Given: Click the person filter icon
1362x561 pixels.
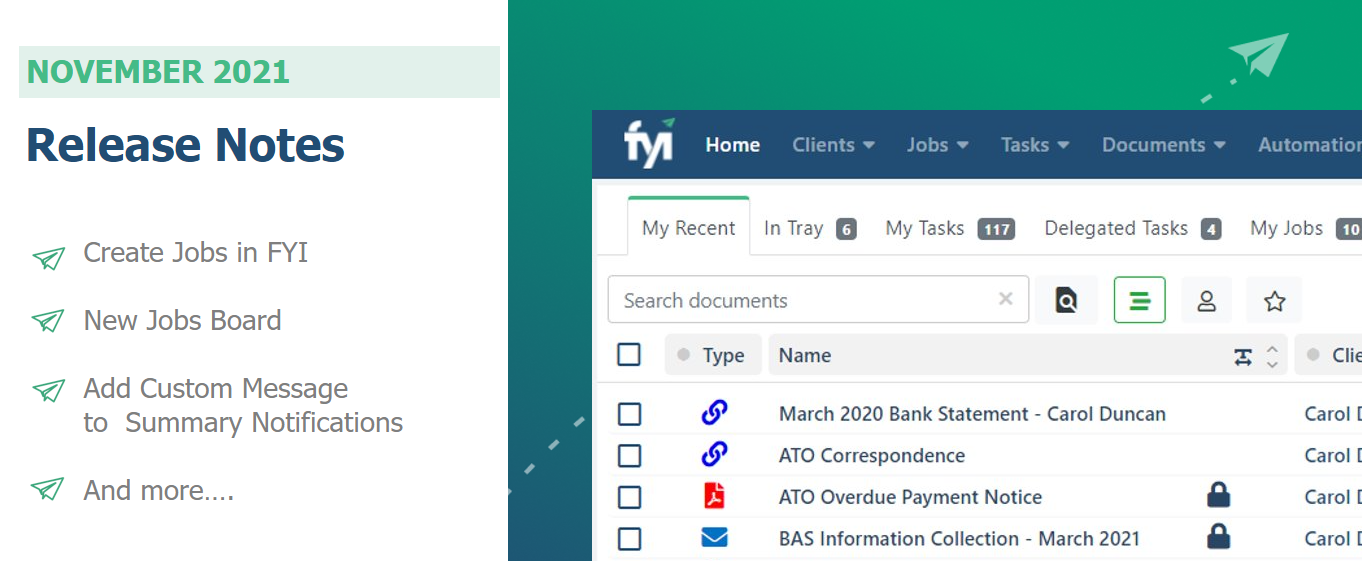Looking at the screenshot, I should 1207,300.
